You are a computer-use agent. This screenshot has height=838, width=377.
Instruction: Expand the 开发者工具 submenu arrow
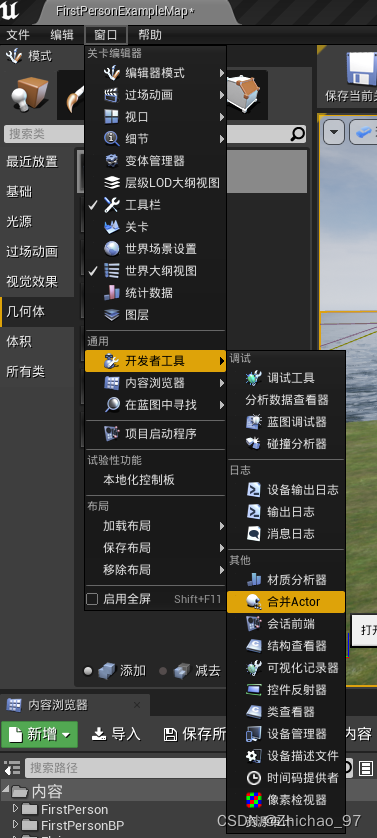click(221, 361)
